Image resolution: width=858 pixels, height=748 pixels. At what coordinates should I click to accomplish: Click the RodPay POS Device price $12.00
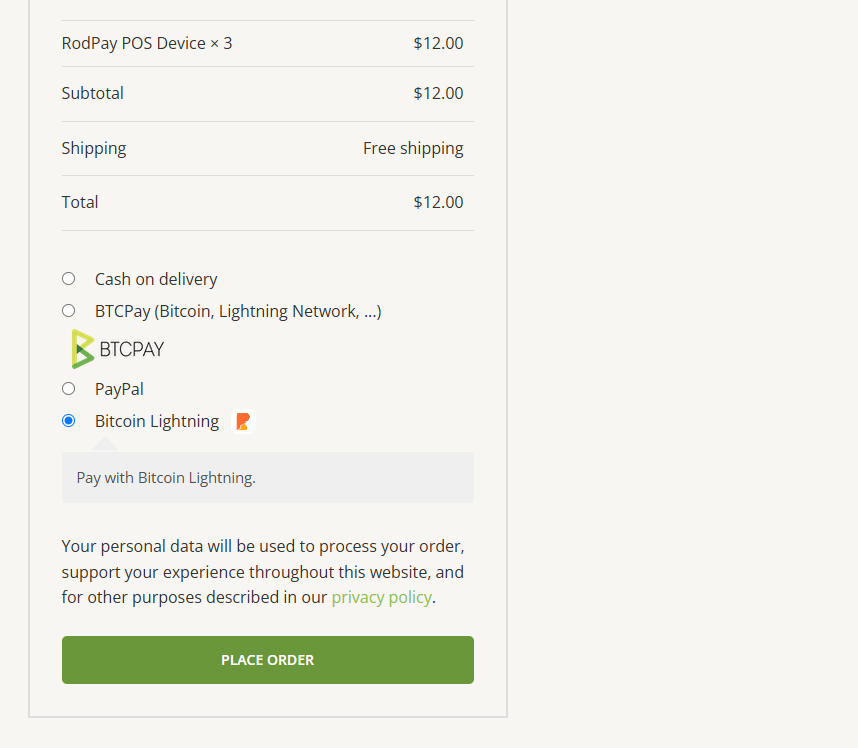click(438, 43)
